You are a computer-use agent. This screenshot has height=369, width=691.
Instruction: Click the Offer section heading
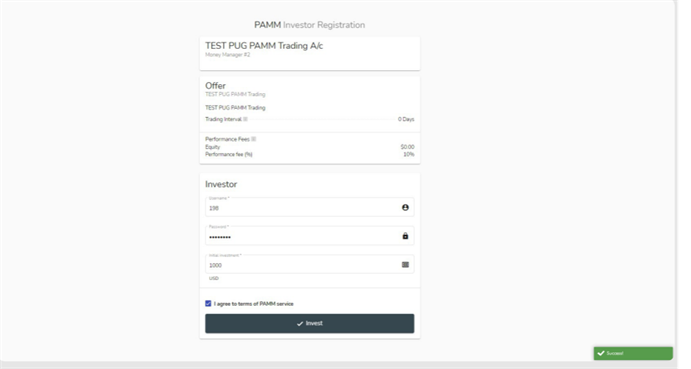(x=215, y=86)
